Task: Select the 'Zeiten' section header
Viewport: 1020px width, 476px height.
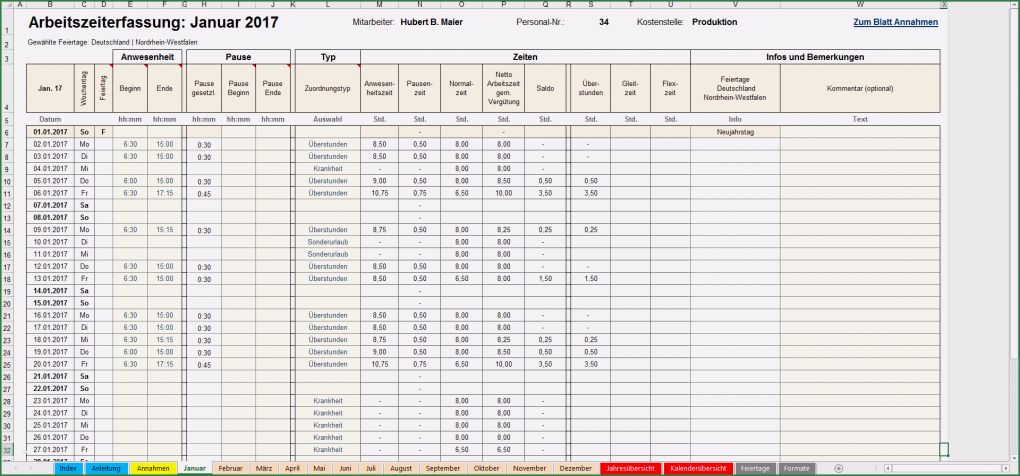Action: click(x=525, y=57)
